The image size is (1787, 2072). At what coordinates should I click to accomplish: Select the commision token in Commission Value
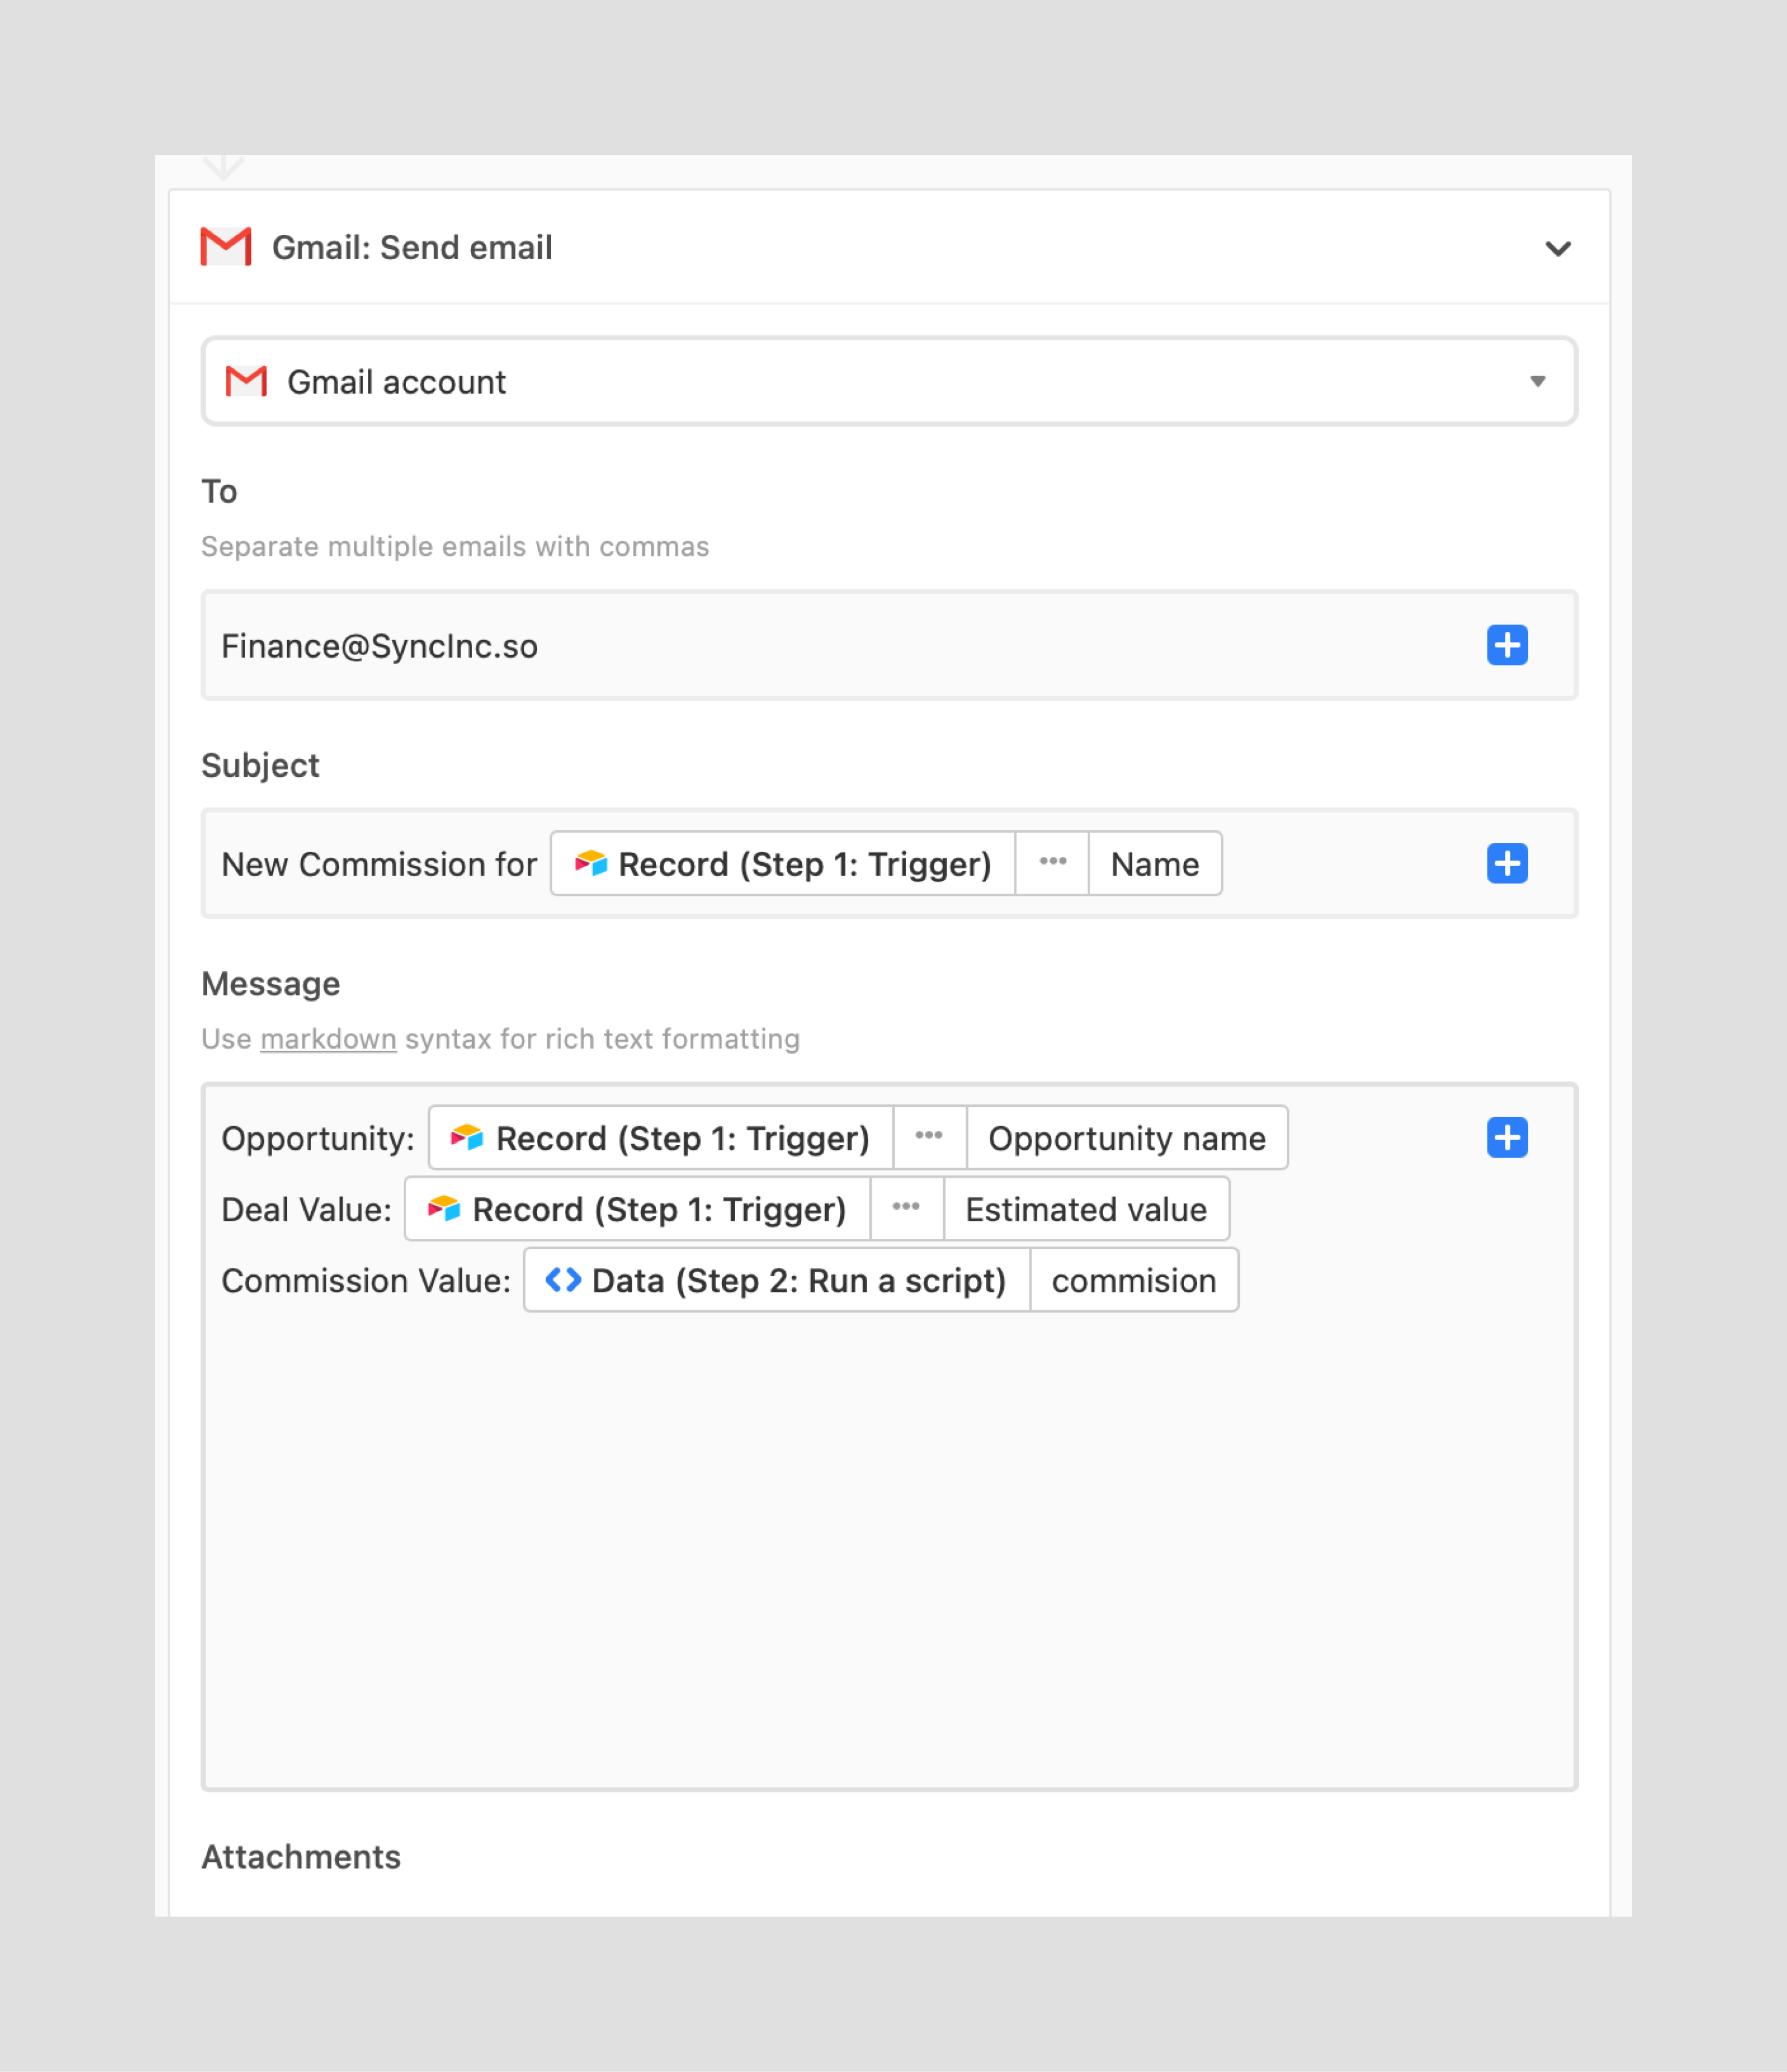click(x=1132, y=1280)
